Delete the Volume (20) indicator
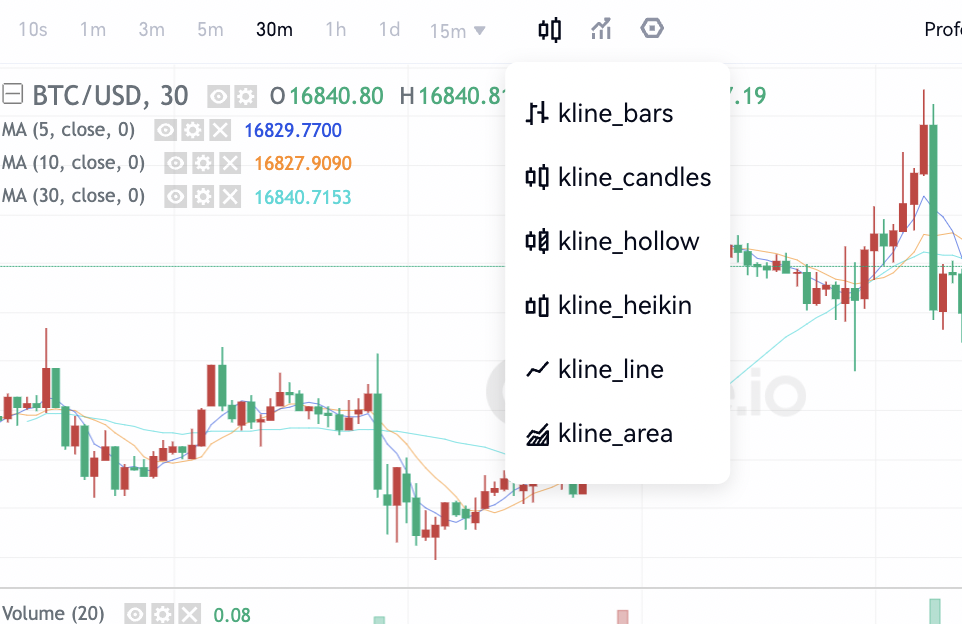This screenshot has height=624, width=962. tap(189, 614)
